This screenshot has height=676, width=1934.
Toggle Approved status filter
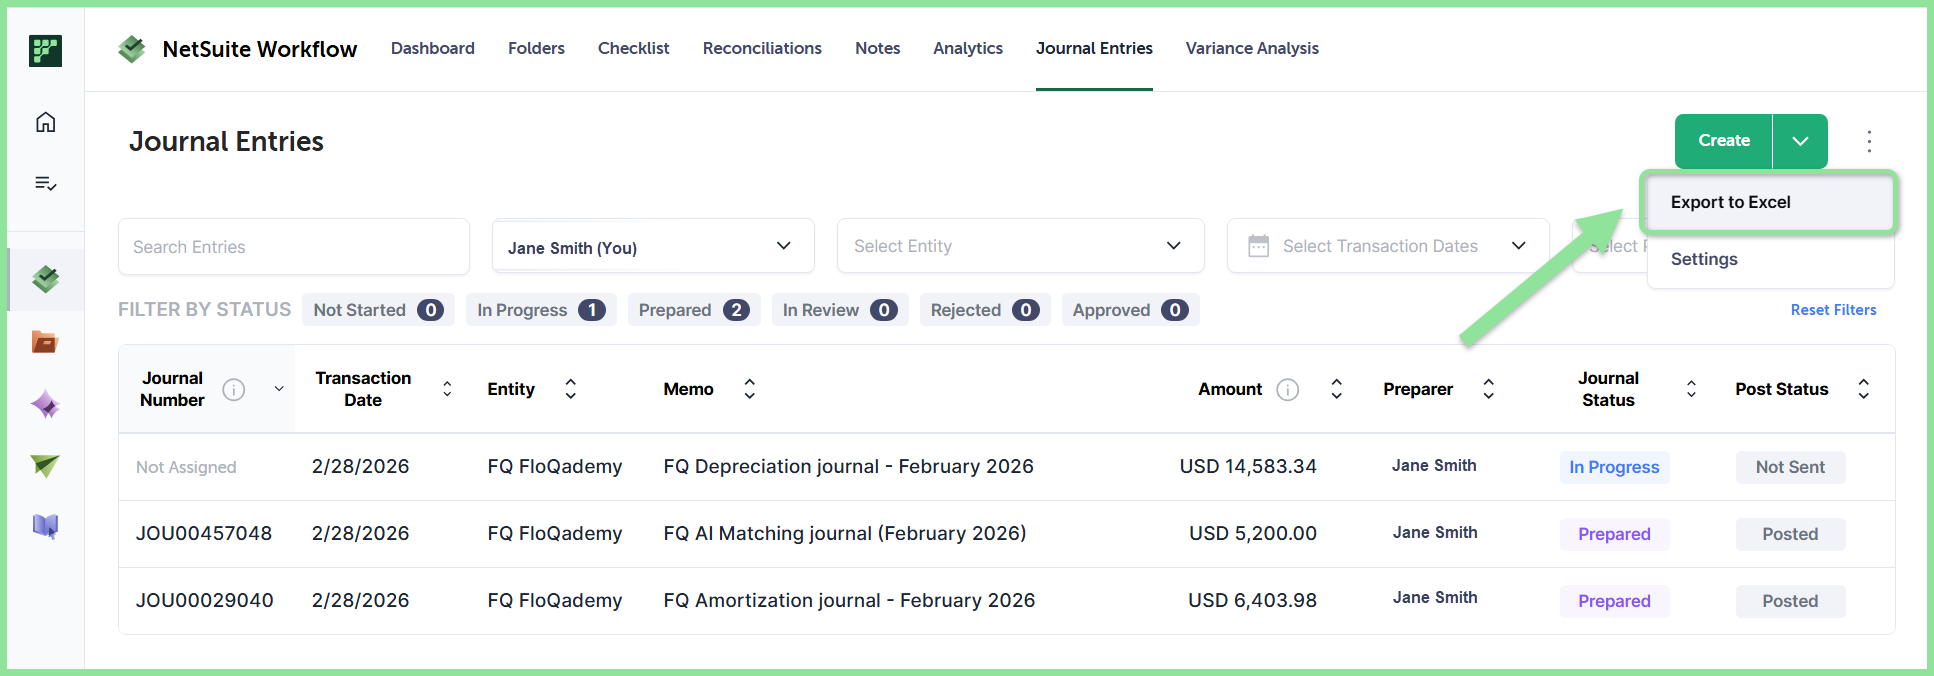coord(1130,310)
